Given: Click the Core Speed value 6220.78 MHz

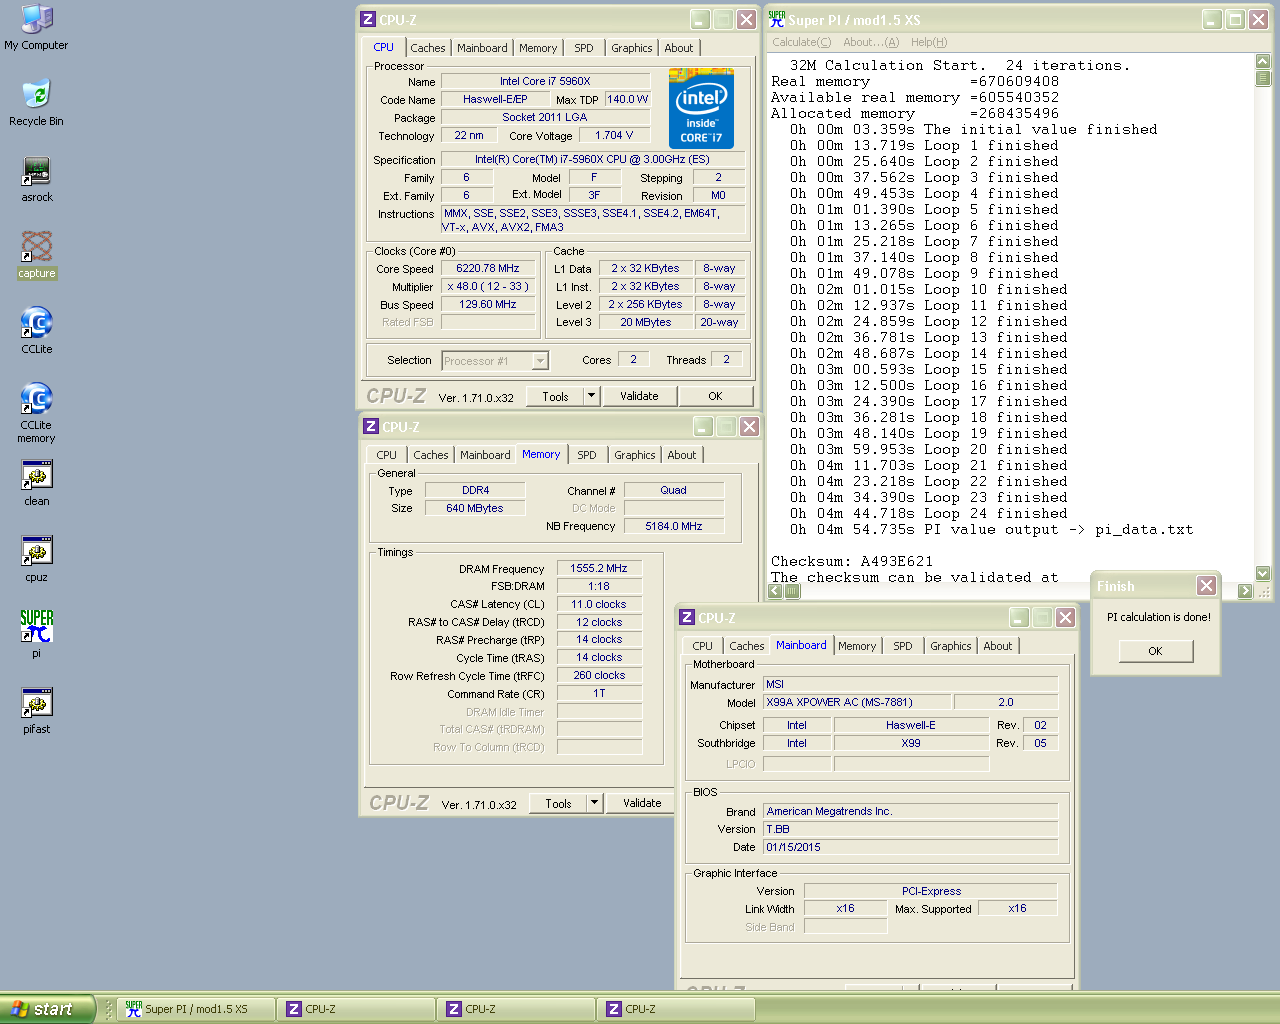Looking at the screenshot, I should point(488,268).
